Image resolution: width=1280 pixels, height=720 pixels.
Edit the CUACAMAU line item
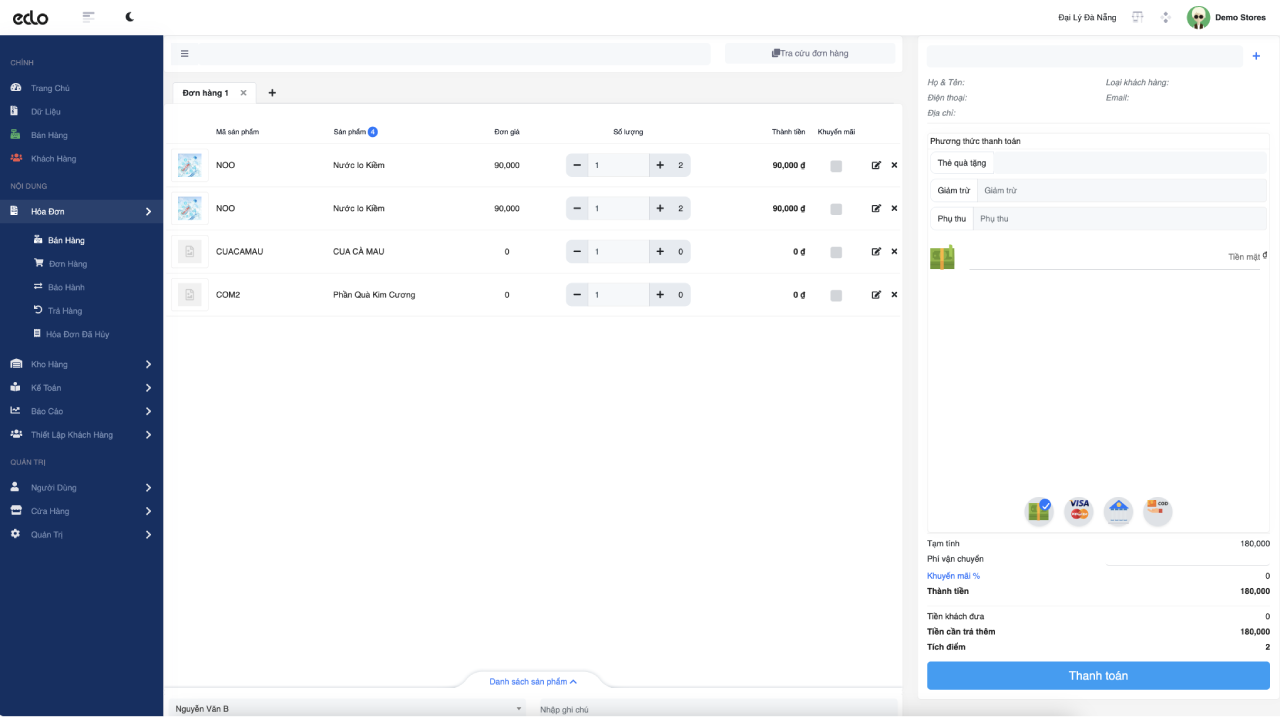876,252
